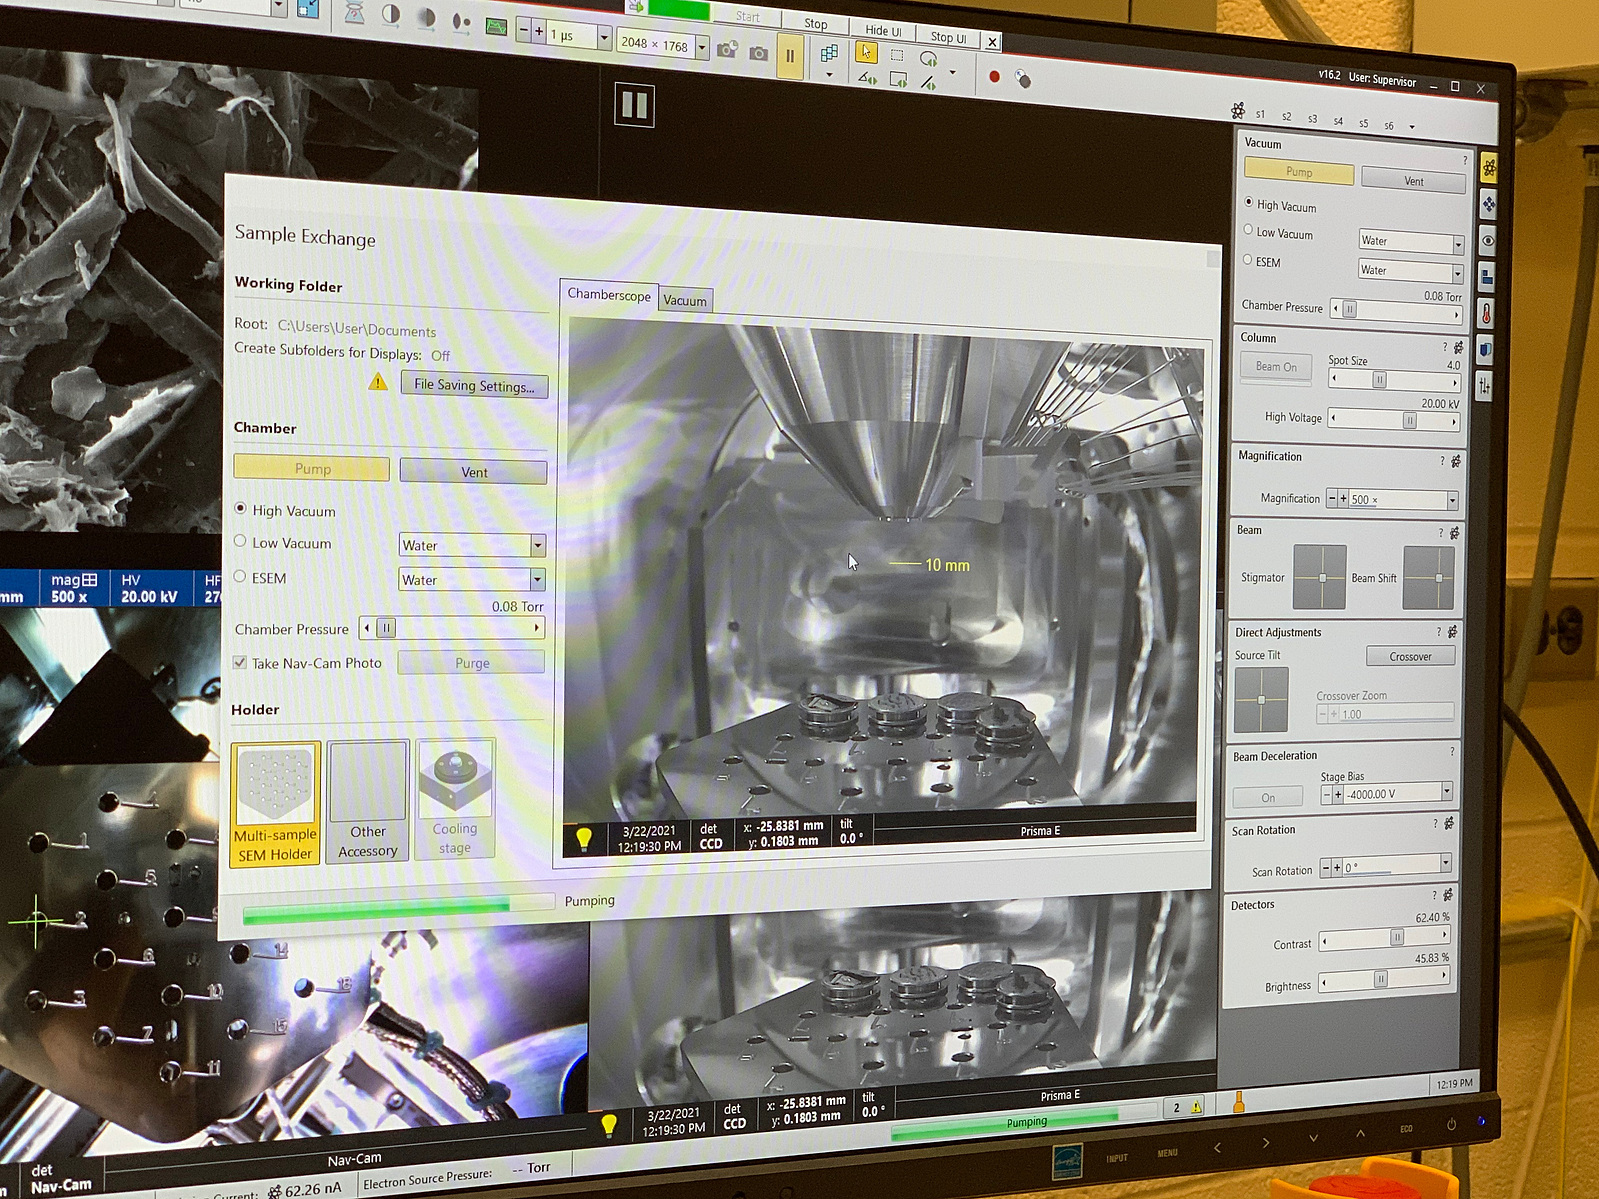Viewport: 1599px width, 1199px height.
Task: Click the half-circle contrast icon in toolbar
Action: coord(391,14)
